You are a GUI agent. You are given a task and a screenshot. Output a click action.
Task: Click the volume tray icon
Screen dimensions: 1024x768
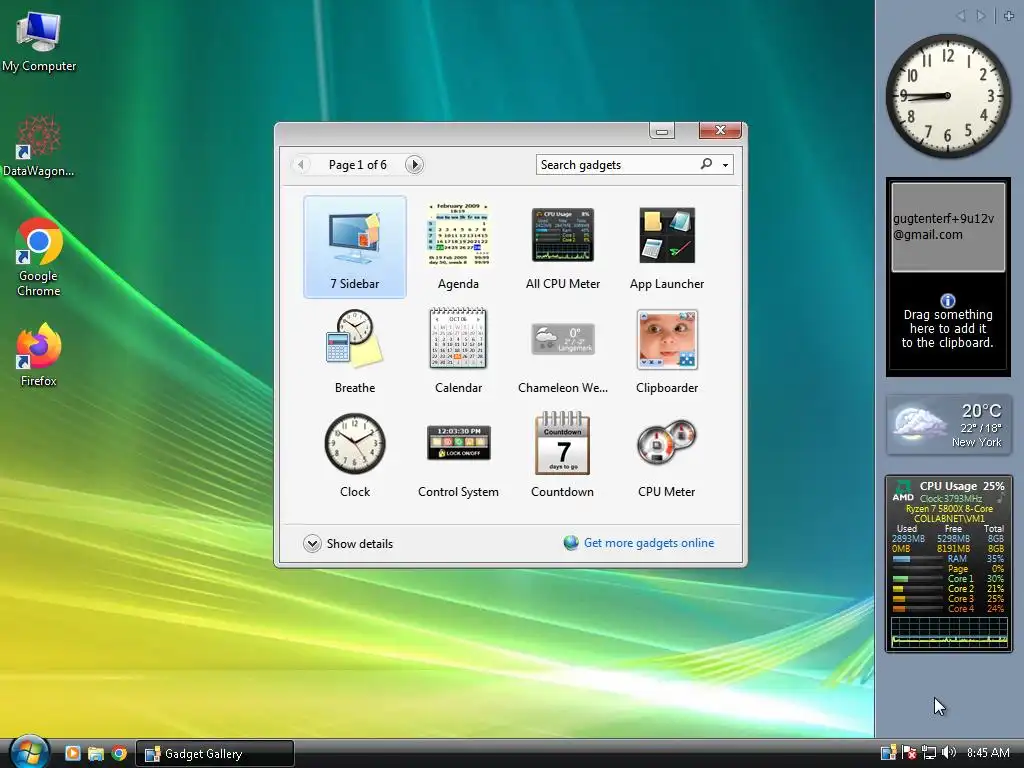click(949, 753)
